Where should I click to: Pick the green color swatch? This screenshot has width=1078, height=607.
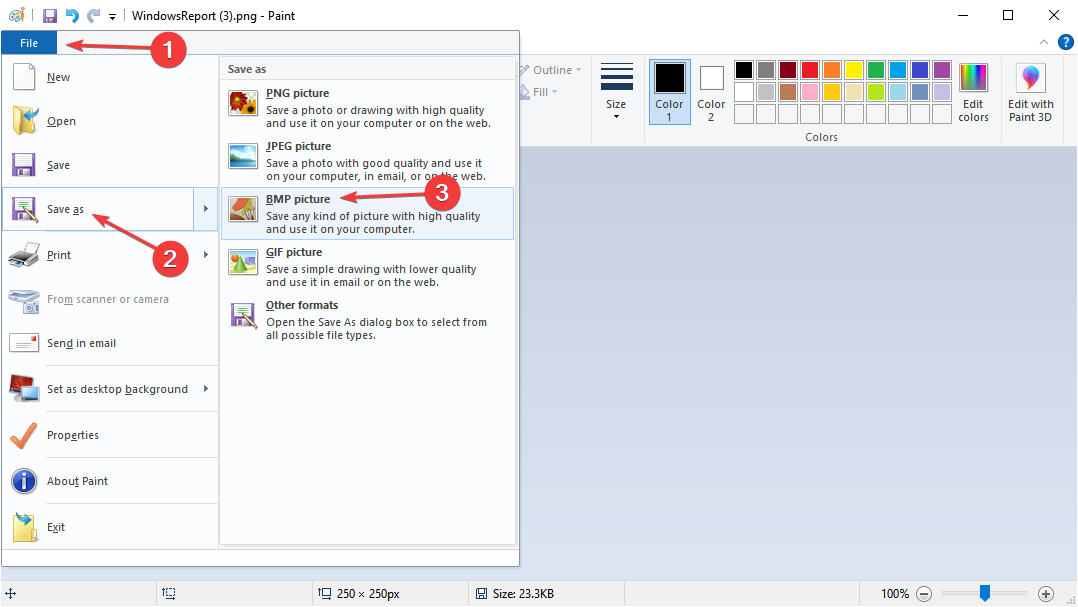tap(876, 70)
